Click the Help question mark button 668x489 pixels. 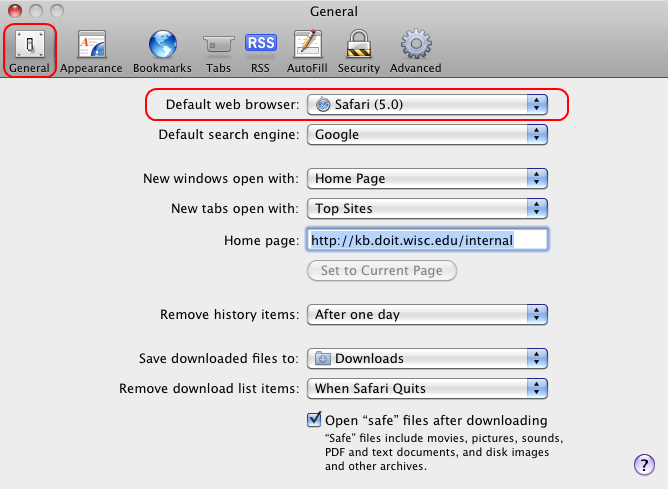tap(644, 464)
